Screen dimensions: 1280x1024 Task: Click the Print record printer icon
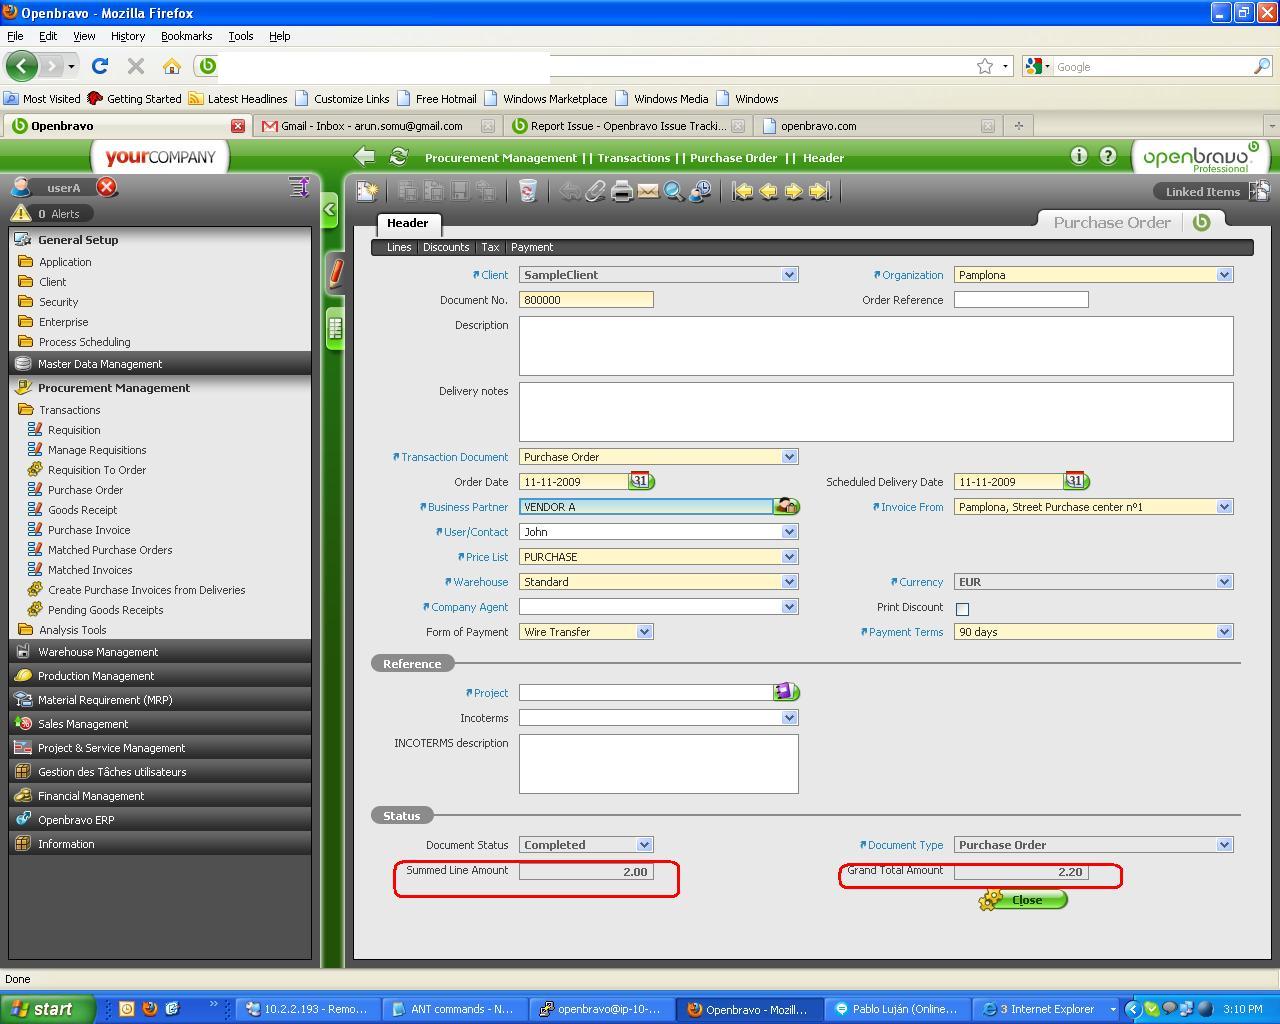point(622,191)
